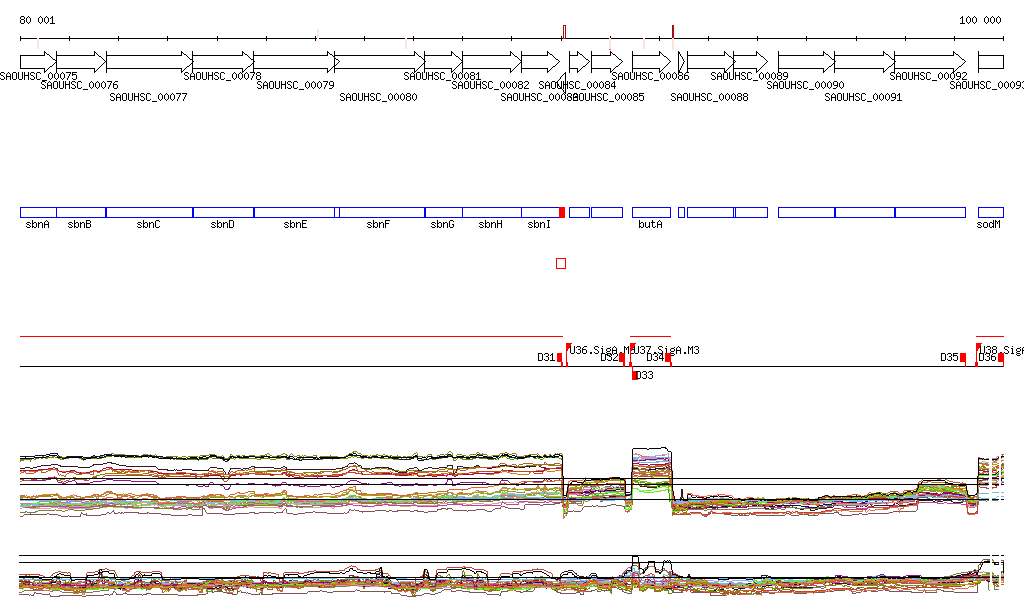The image size is (1024, 611).
Task: Click the D35 marker
Action: pyautogui.click(x=963, y=358)
